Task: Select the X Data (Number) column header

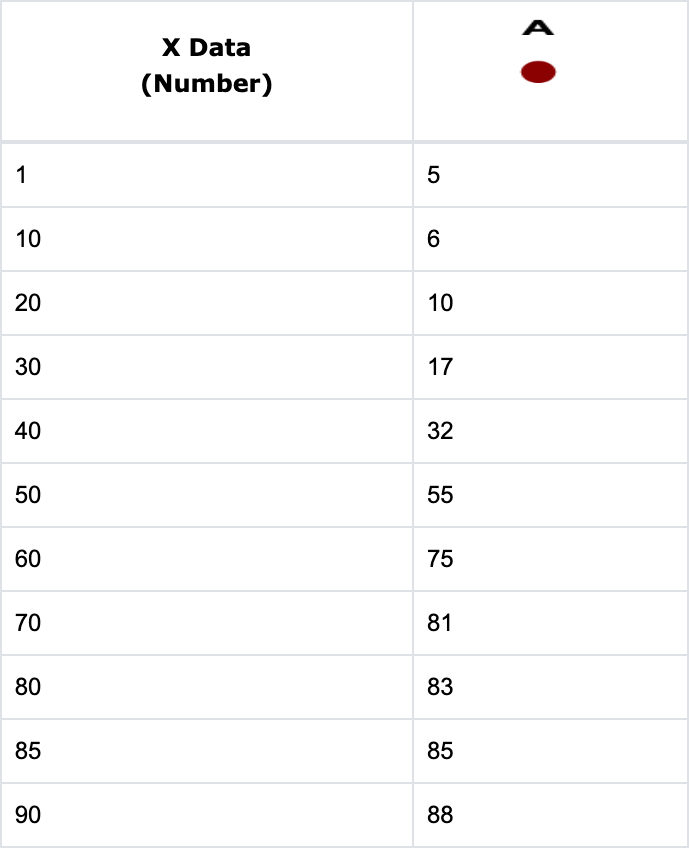Action: [x=207, y=66]
